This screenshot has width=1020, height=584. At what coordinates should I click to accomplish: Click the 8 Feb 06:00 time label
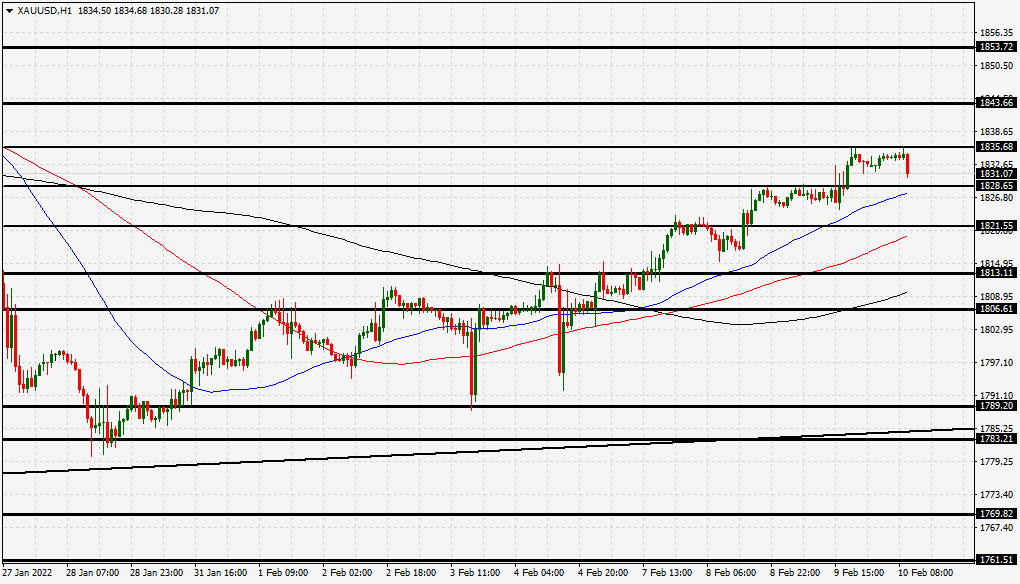[x=731, y=573]
